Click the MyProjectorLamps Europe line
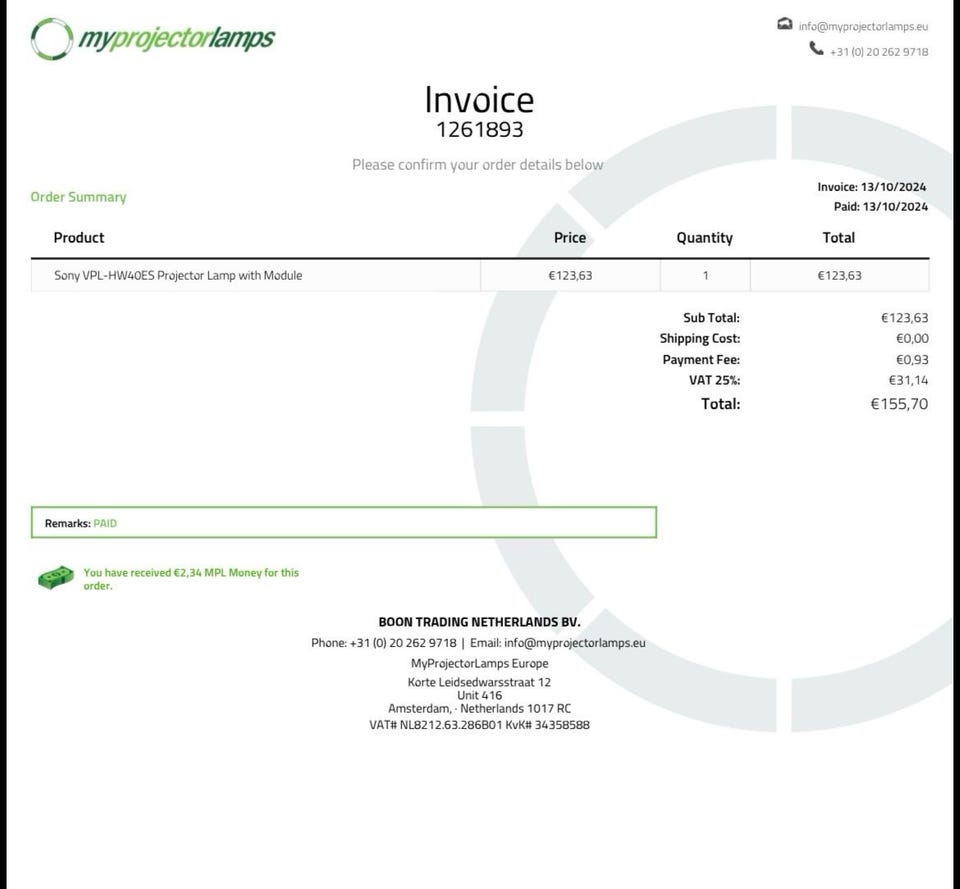Screen dimensions: 960x889 point(479,663)
